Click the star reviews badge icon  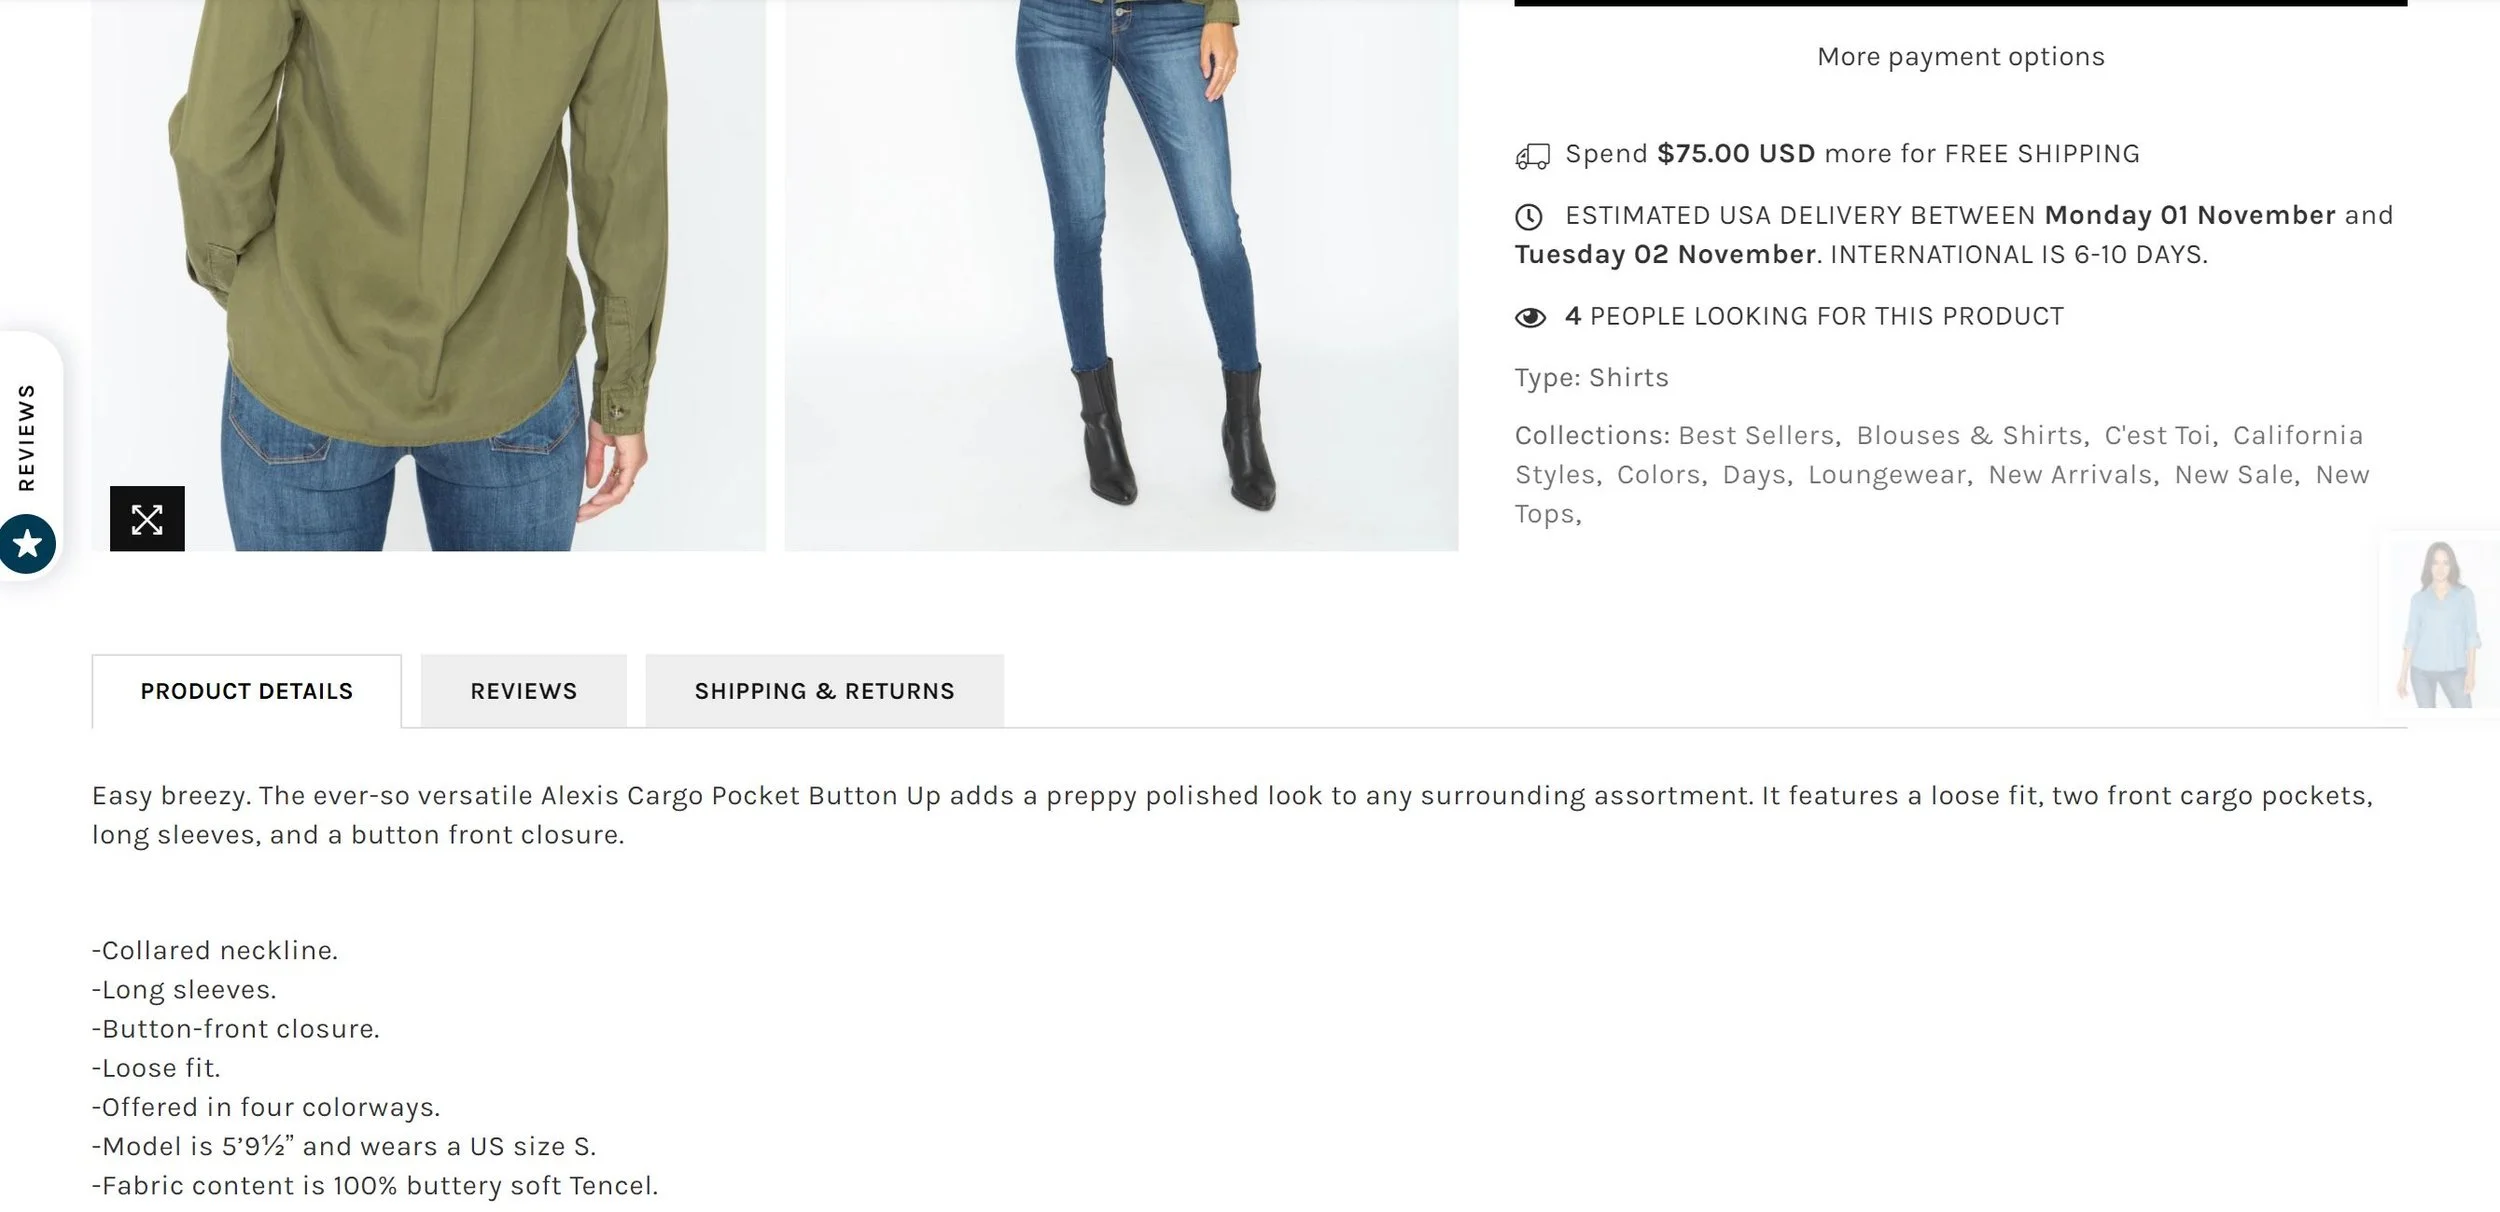coord(27,544)
